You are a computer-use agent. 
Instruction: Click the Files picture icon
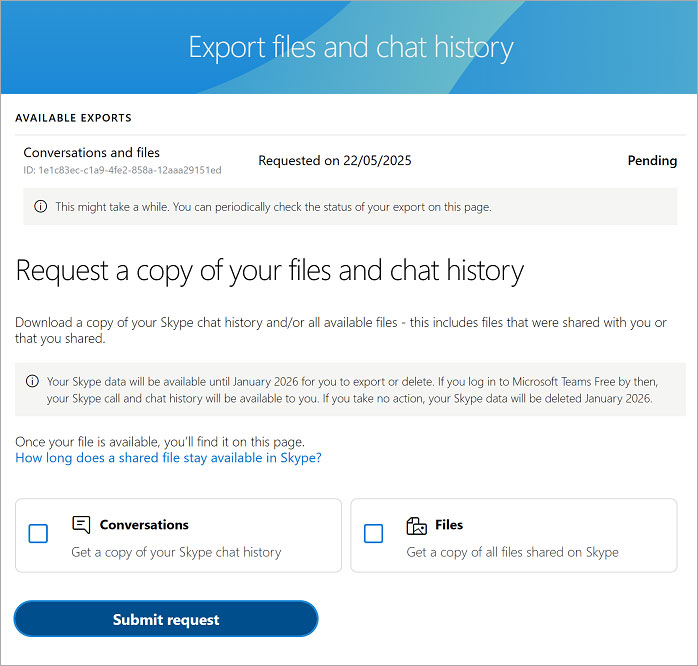click(416, 525)
